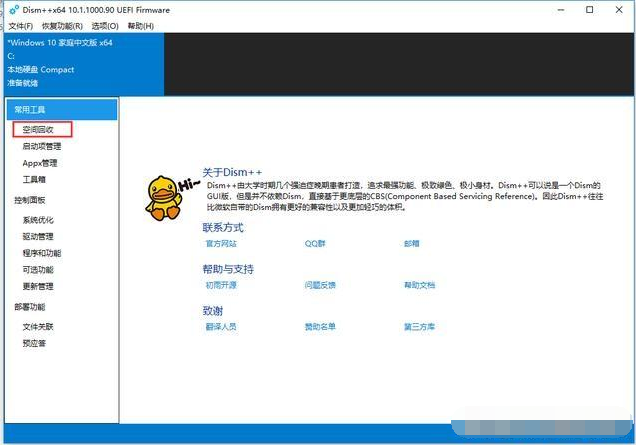Click the 官方网站 link
This screenshot has height=445, width=636.
tap(221, 243)
